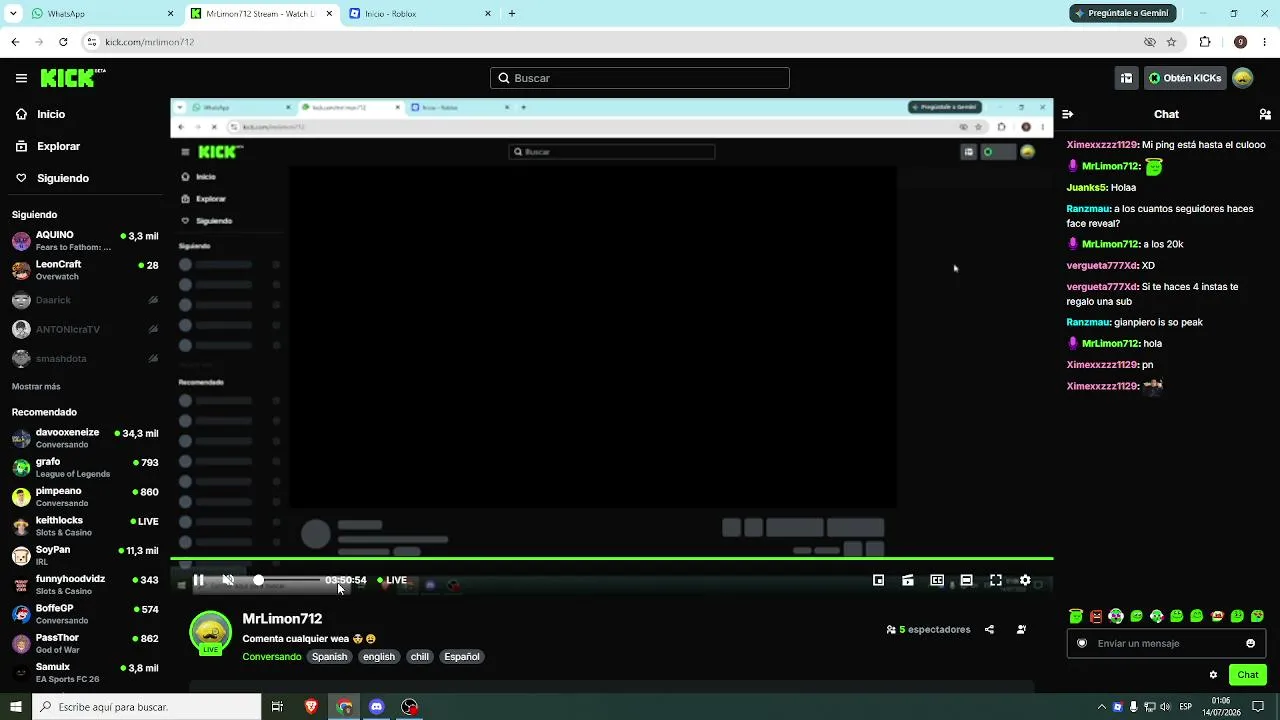Open a new browser tab
1280x720 pixels.
(x=512, y=14)
